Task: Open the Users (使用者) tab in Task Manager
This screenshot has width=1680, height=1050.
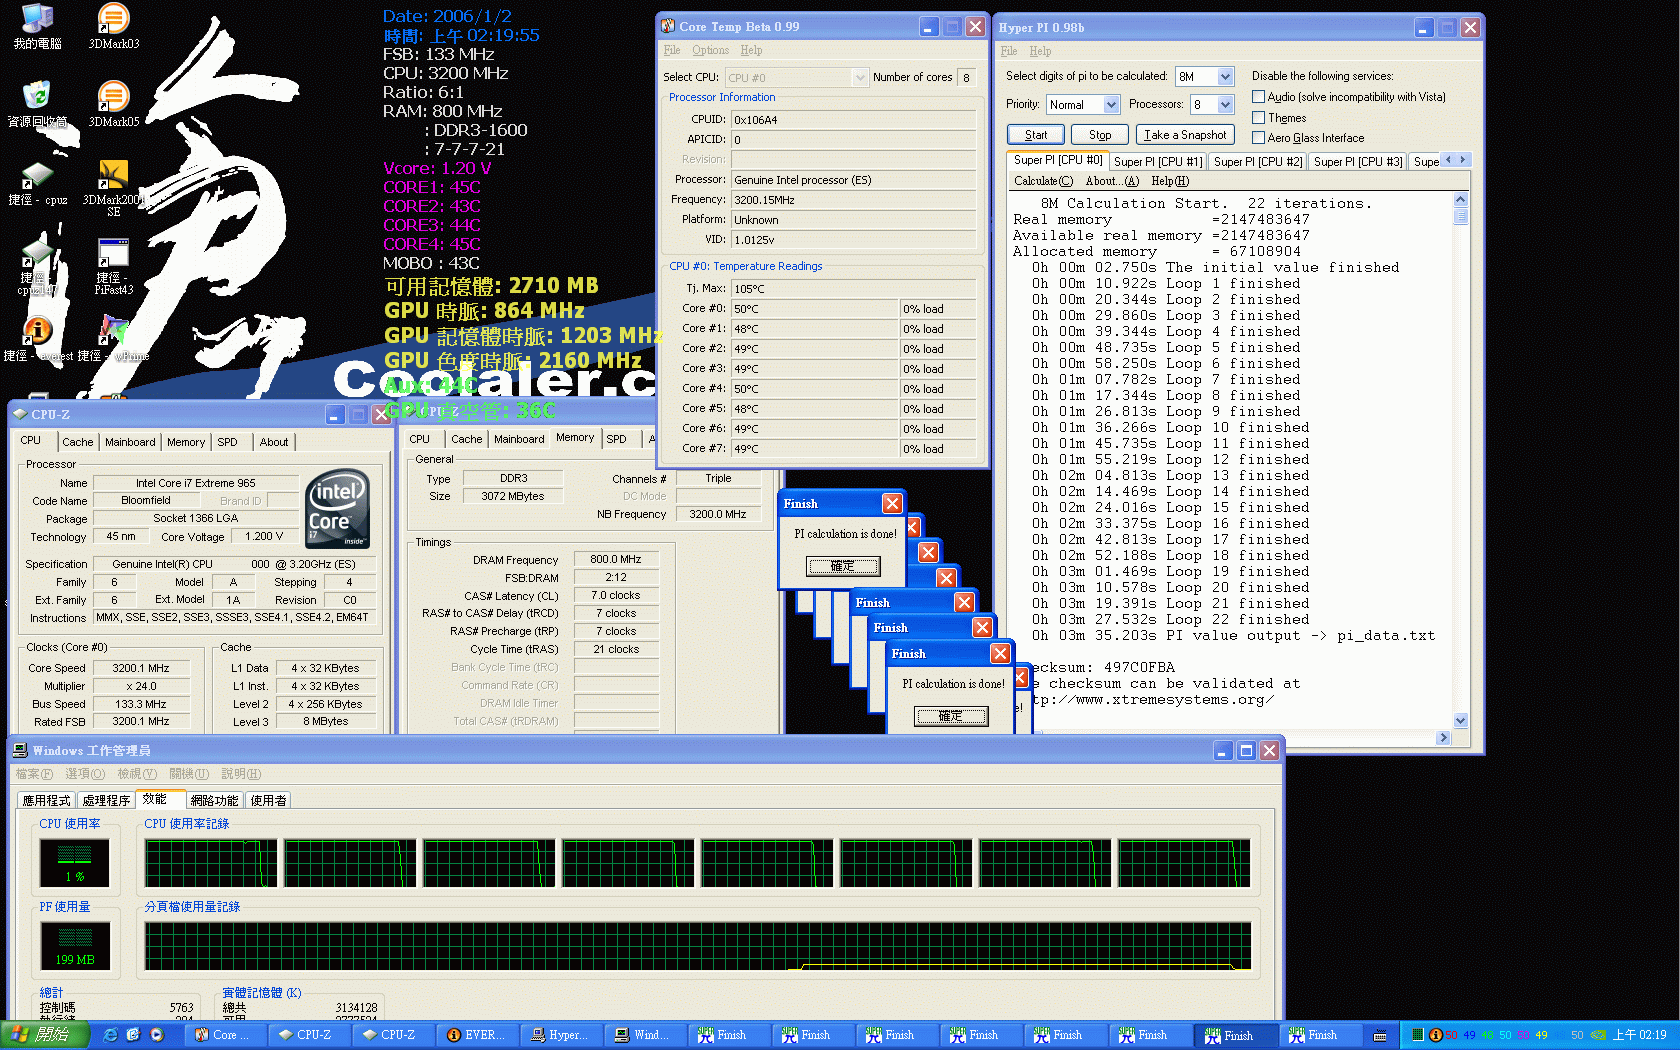Action: (268, 801)
